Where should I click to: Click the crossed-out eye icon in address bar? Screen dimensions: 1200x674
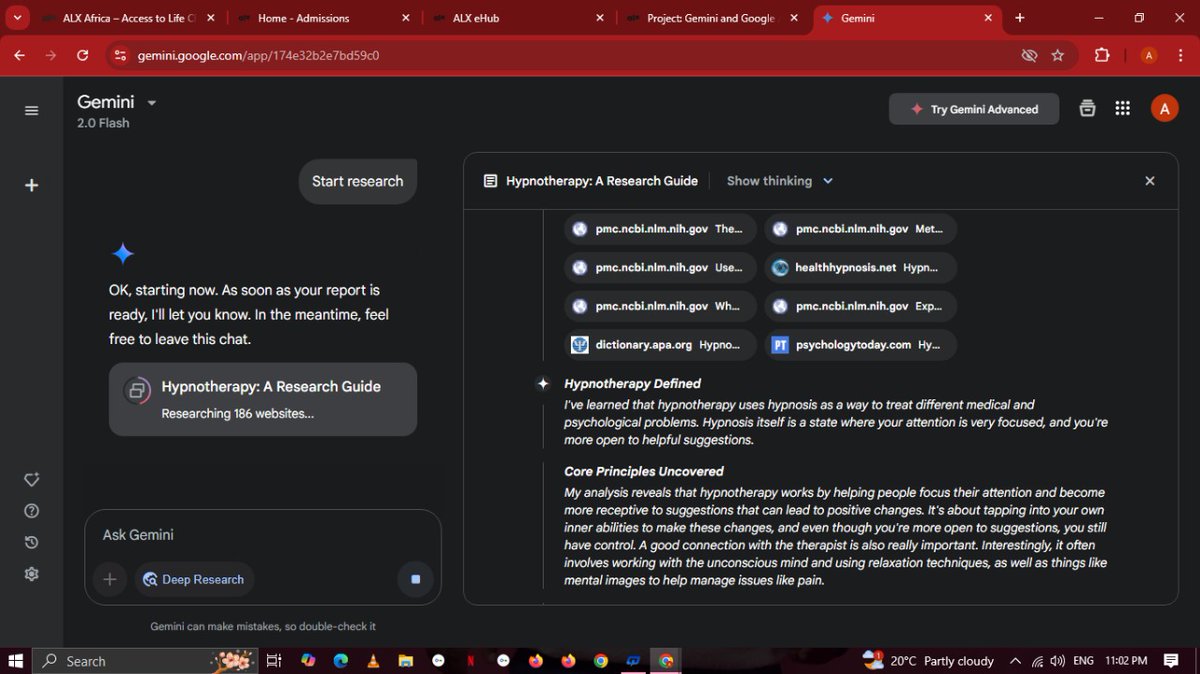1029,56
